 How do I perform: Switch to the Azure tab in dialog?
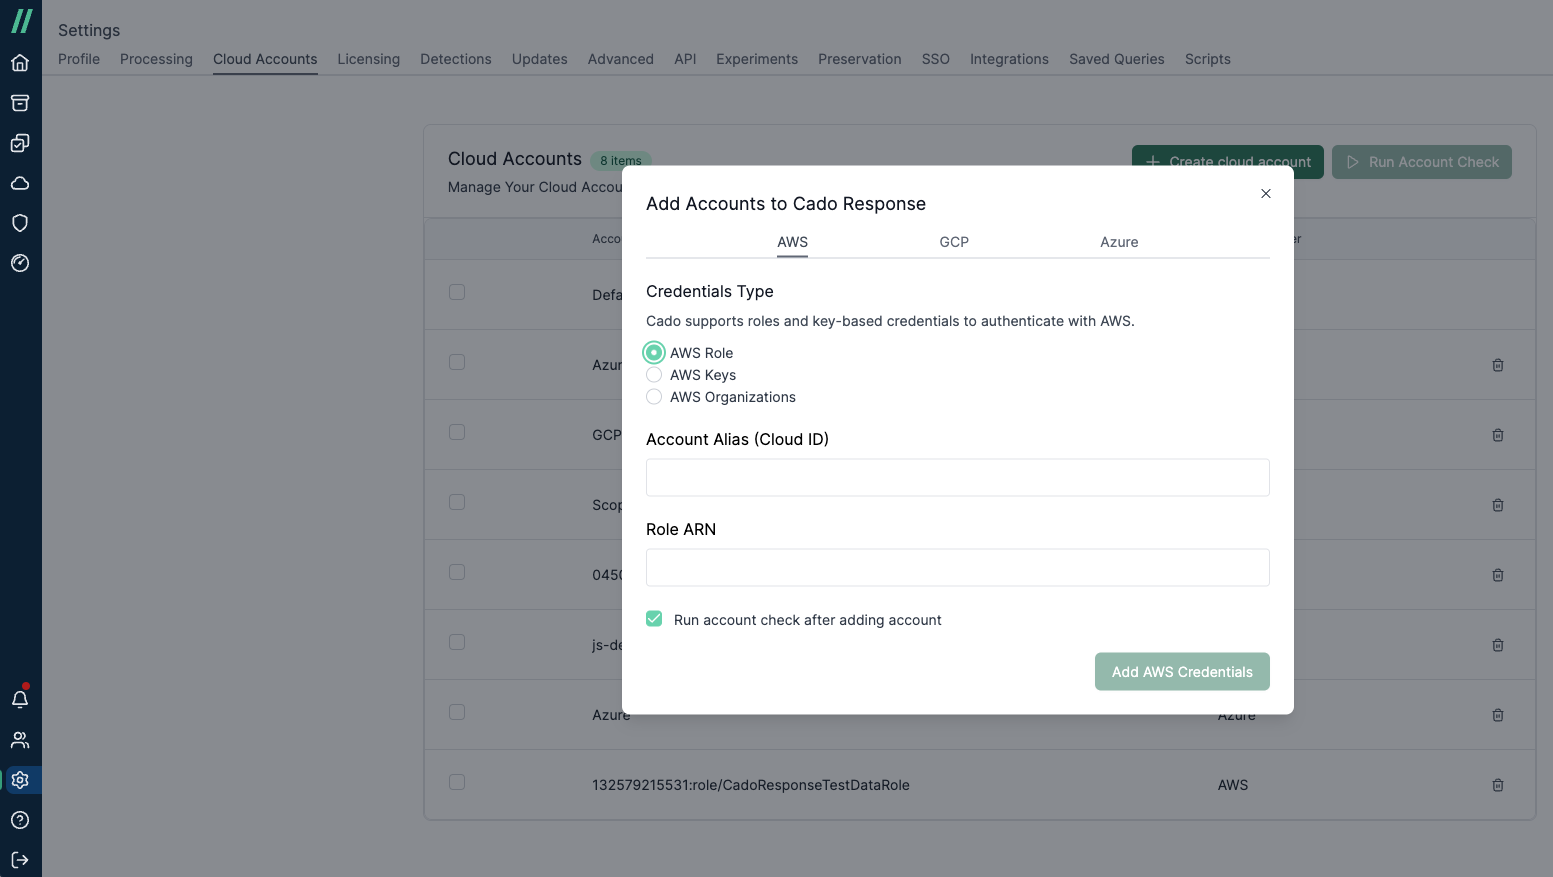tap(1119, 242)
